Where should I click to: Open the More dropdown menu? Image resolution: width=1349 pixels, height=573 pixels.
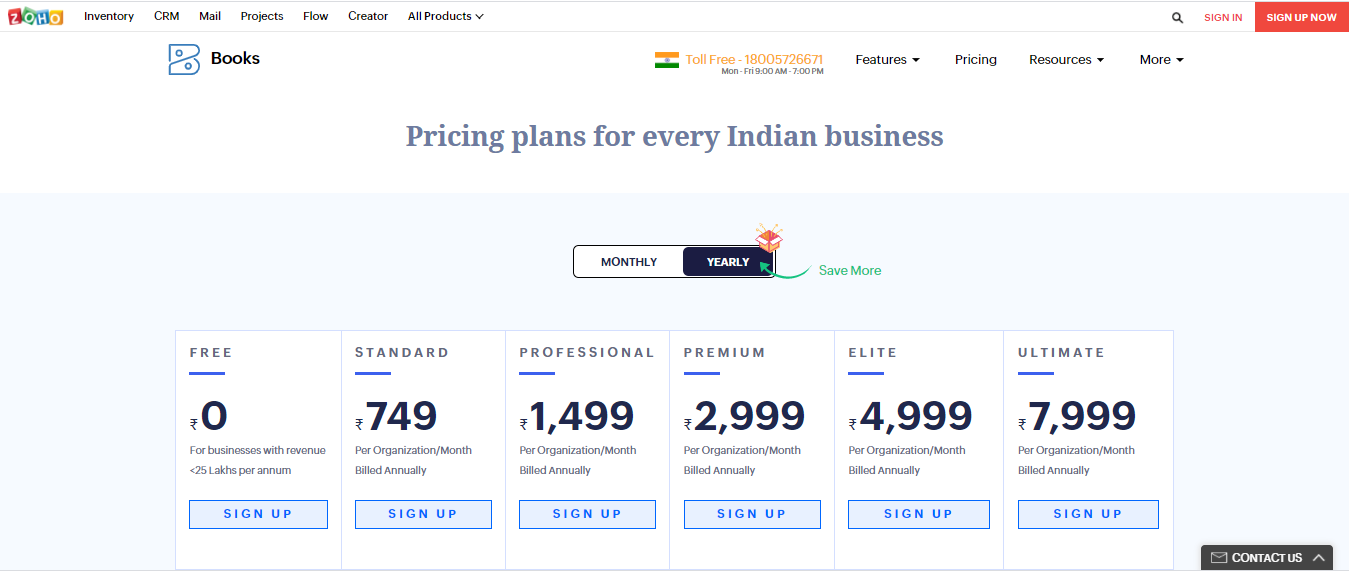click(x=1161, y=60)
